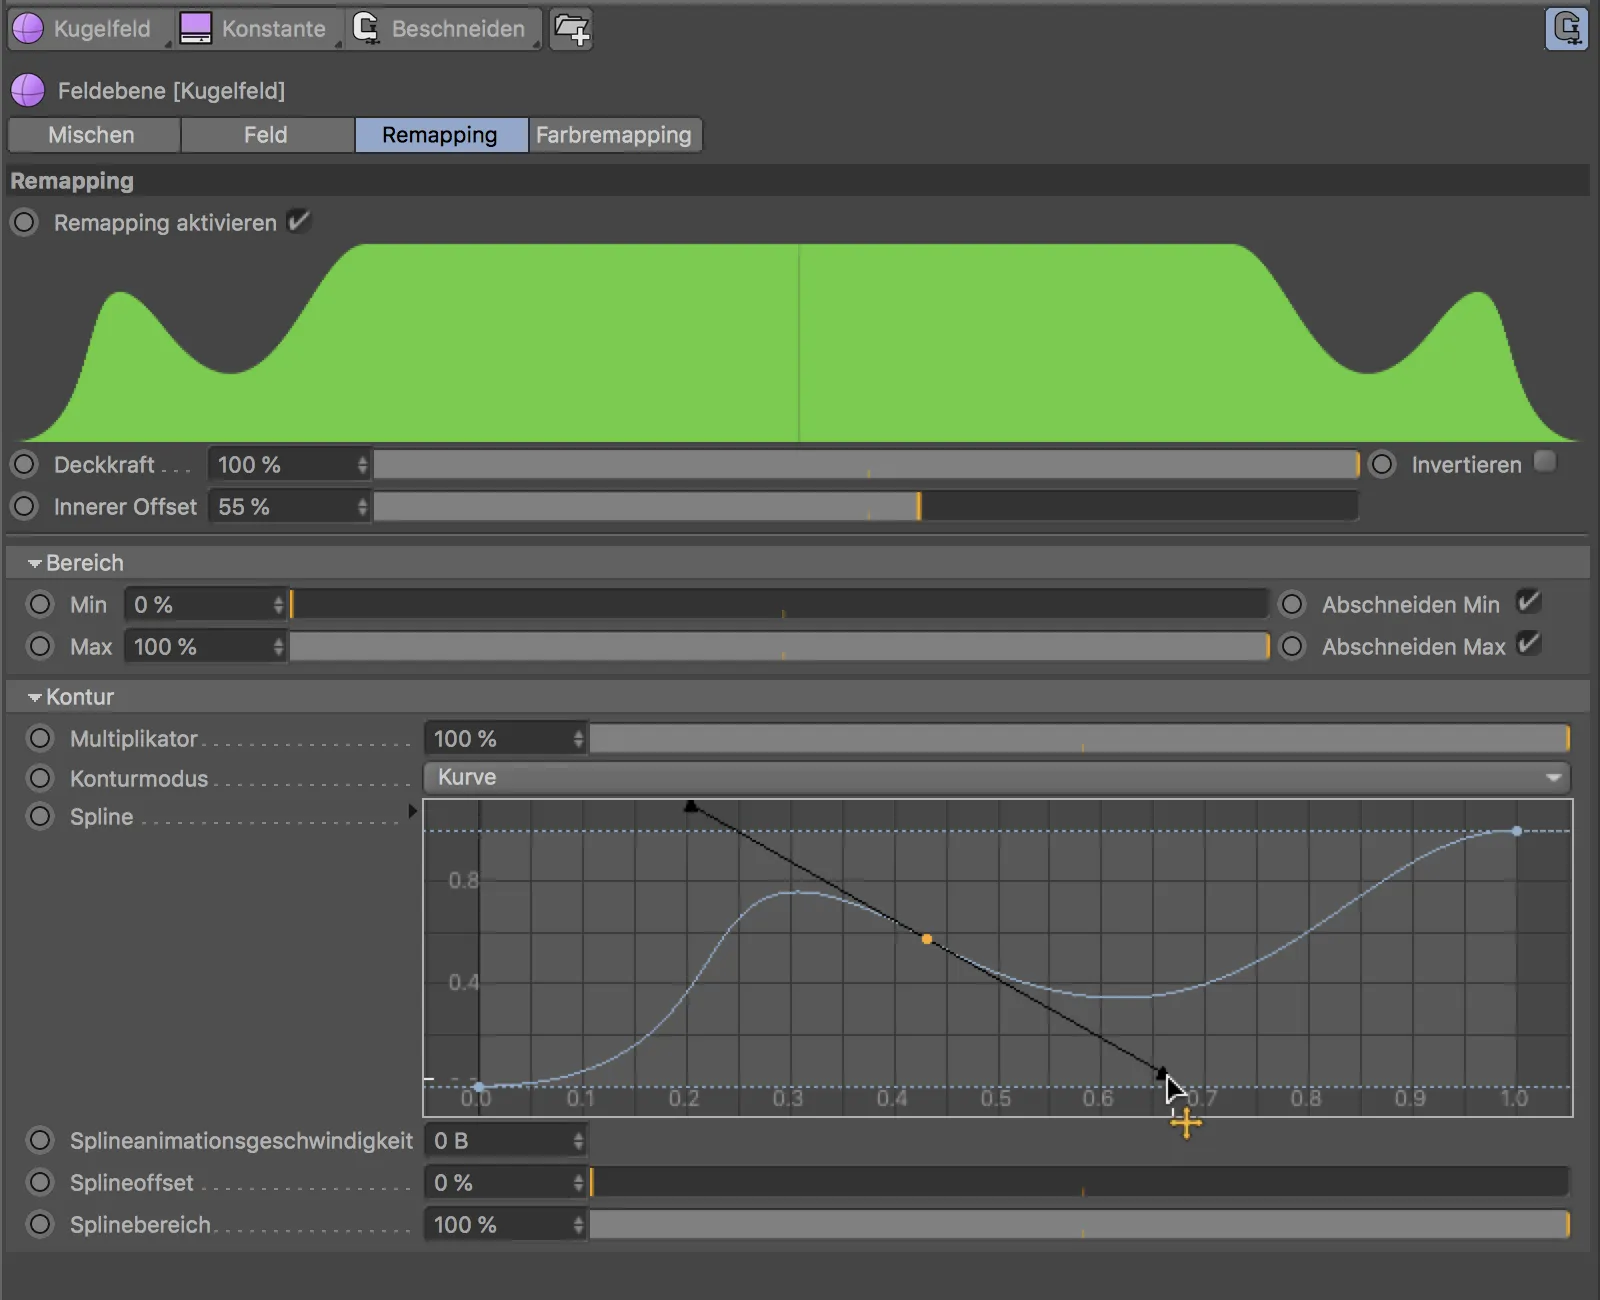Click the Splinebereich slider
Viewport: 1600px width, 1300px height.
coord(1080,1224)
